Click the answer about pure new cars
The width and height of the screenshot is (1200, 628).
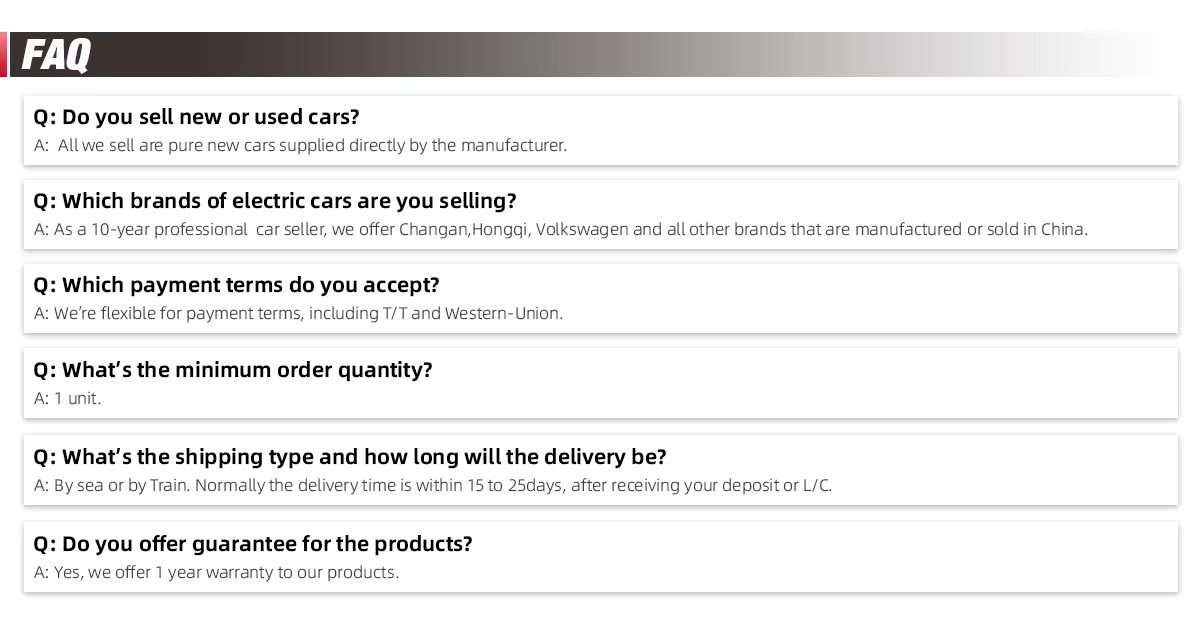pyautogui.click(x=300, y=146)
